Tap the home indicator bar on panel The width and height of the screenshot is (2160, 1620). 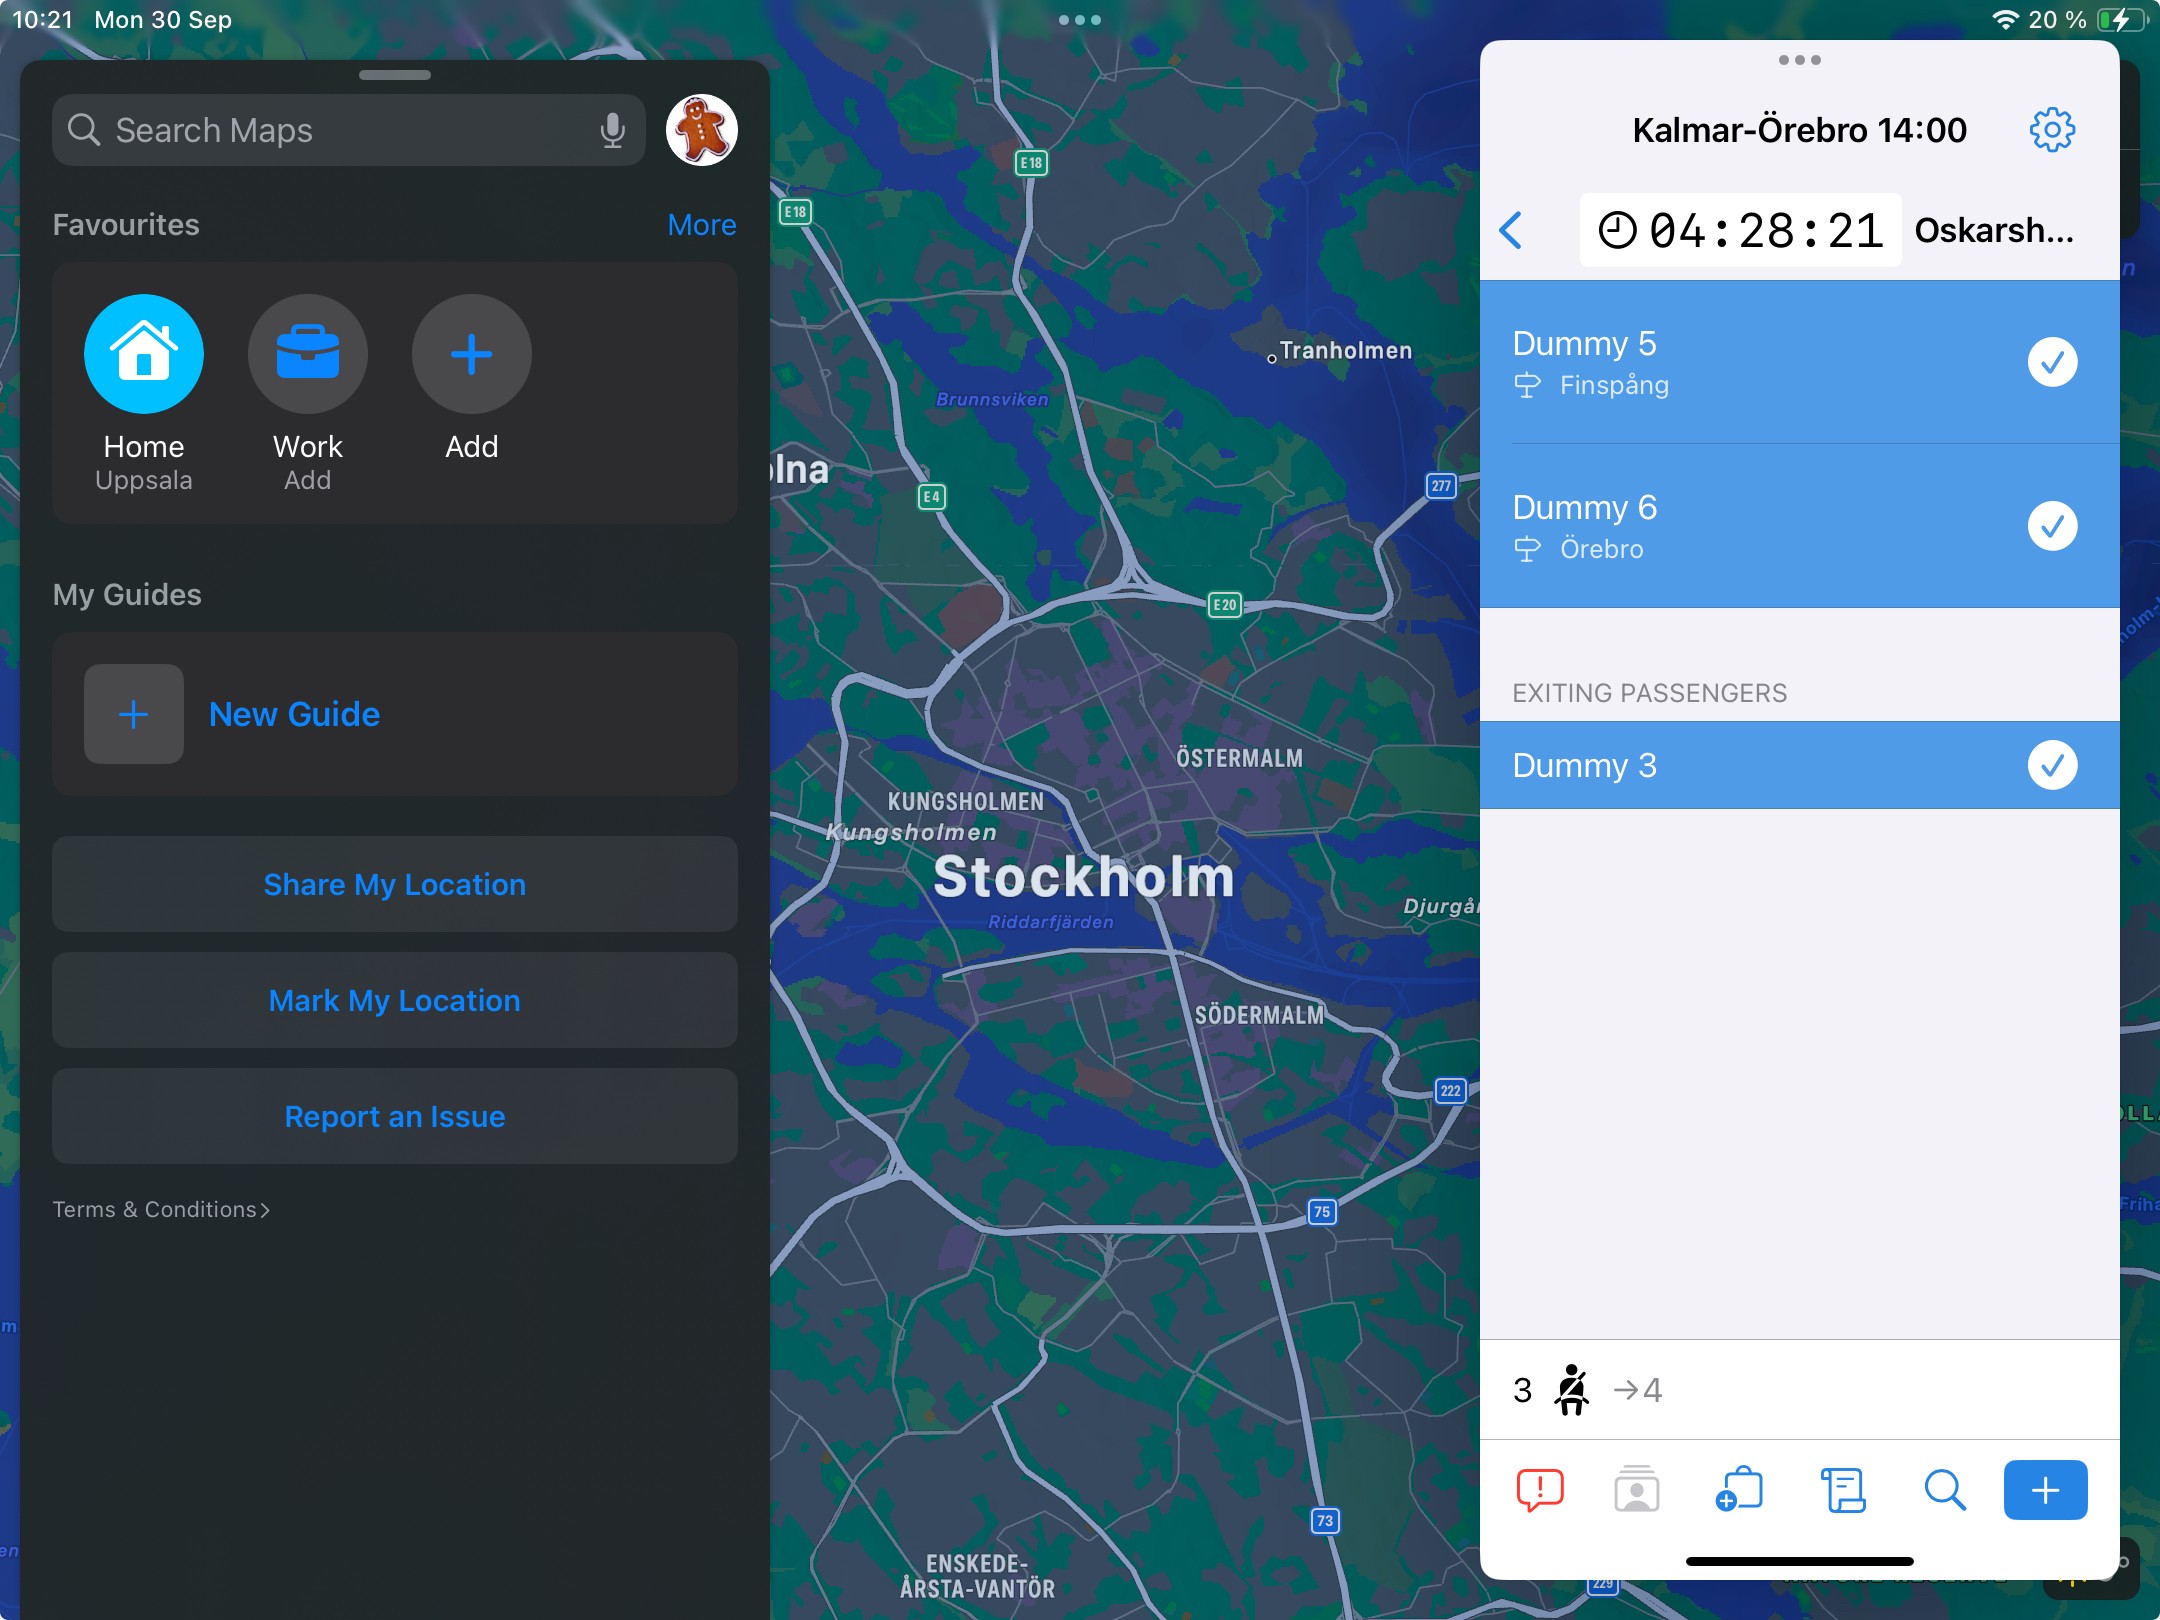click(1800, 1561)
